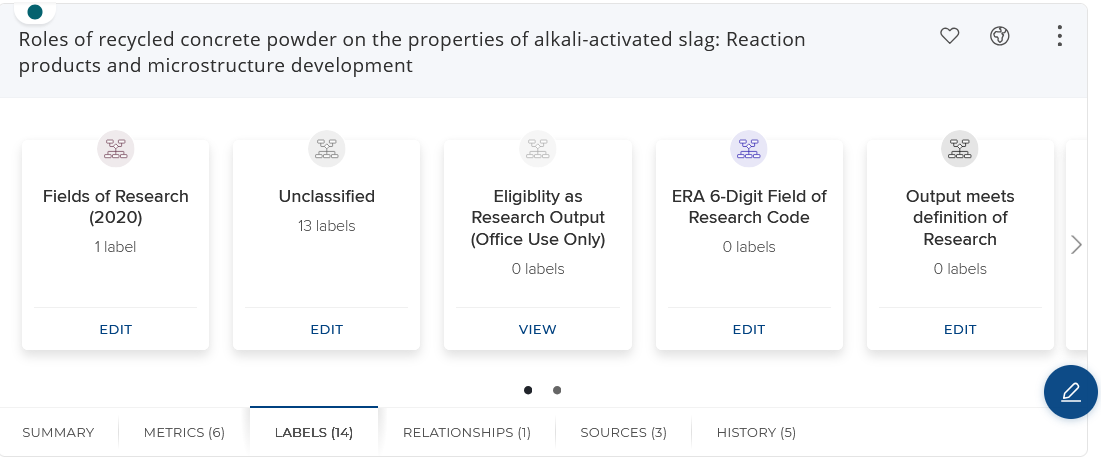Screen dimensions: 1101x460
Task: Edit ERA 6-Digit Field of Research Code
Action: click(x=749, y=329)
